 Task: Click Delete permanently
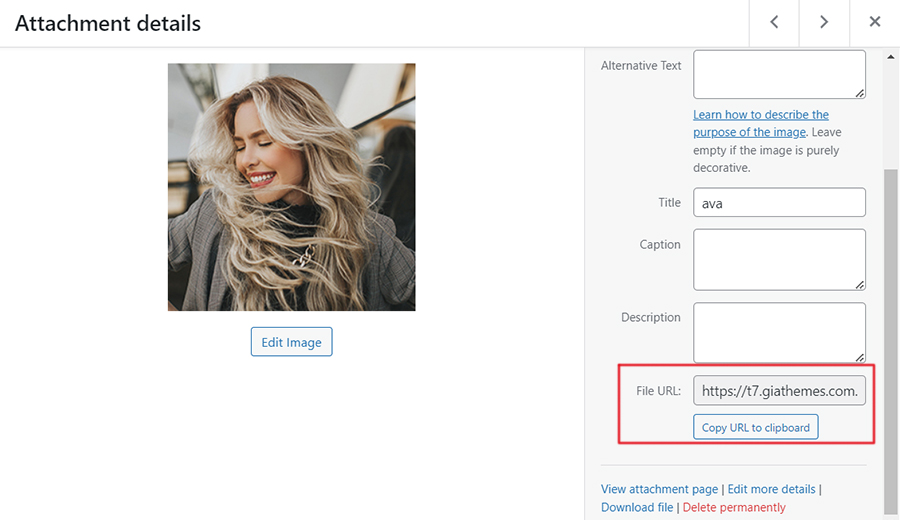[734, 507]
